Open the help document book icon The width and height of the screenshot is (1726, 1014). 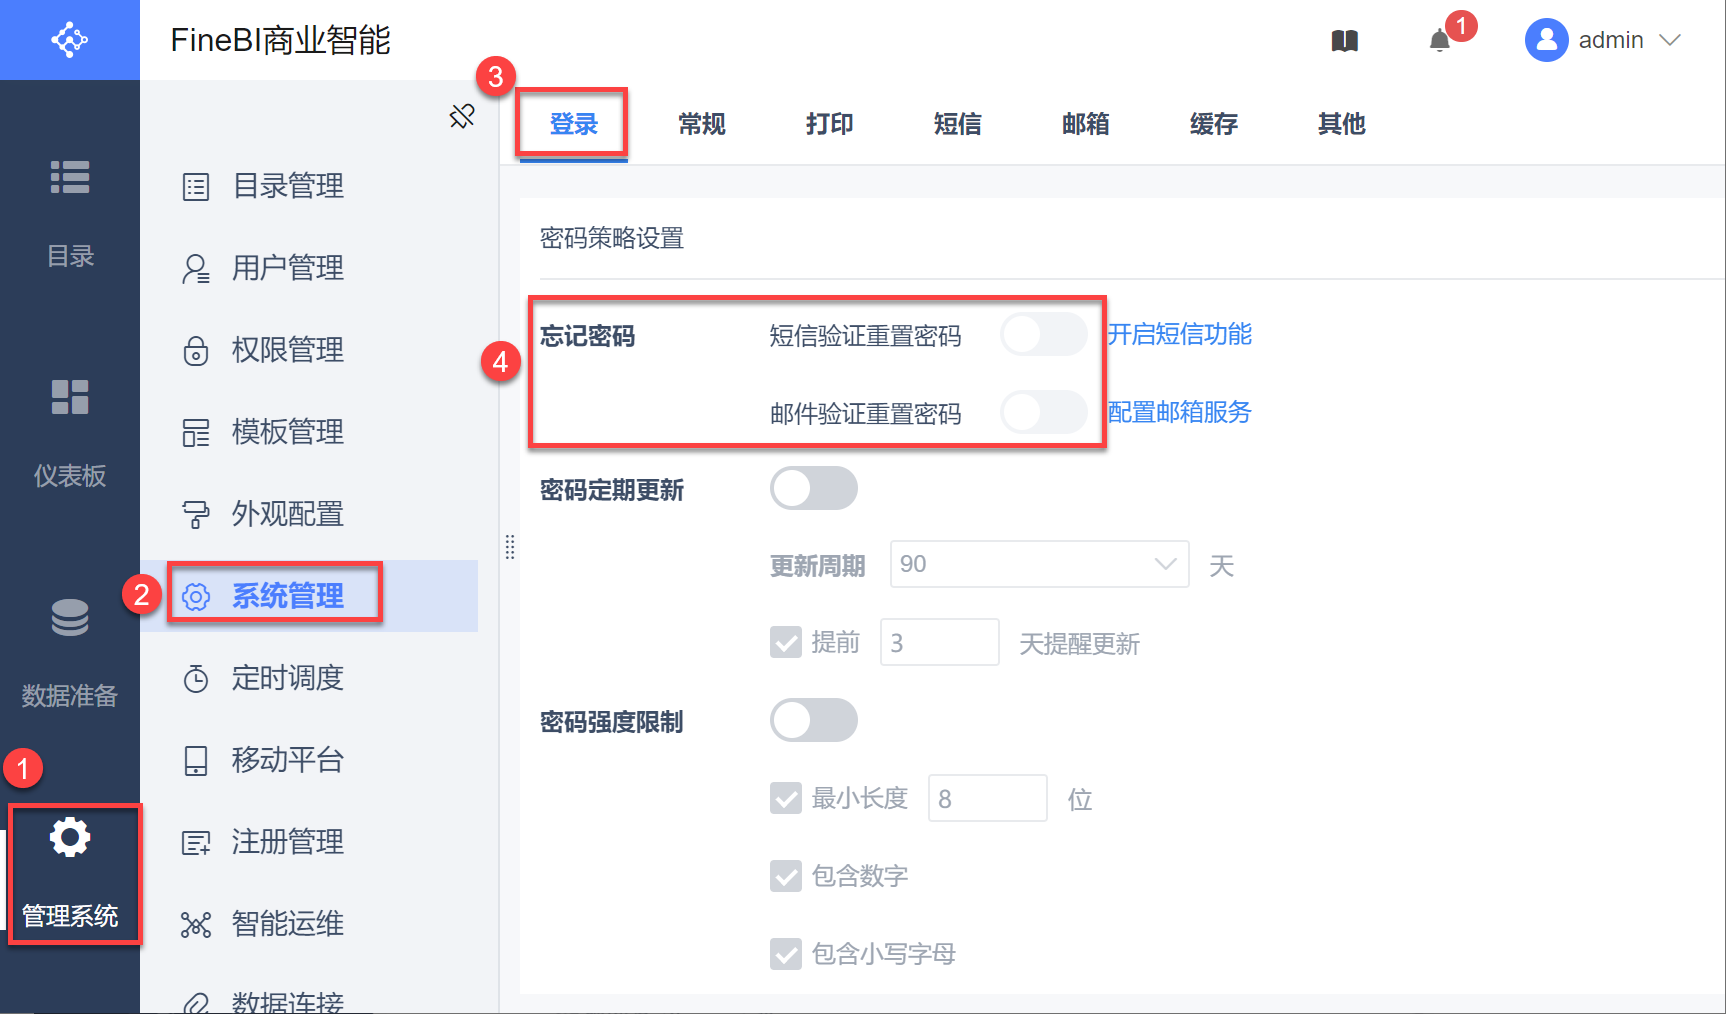[x=1345, y=41]
